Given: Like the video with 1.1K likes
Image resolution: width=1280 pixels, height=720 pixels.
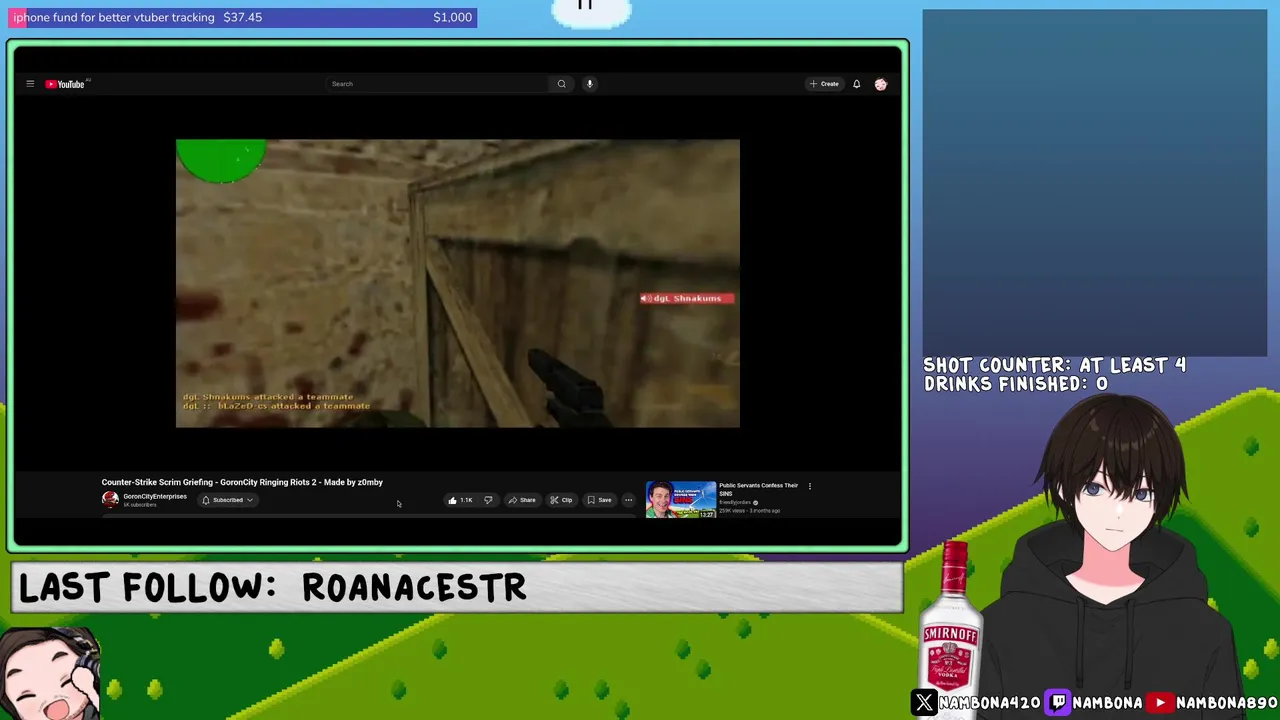Looking at the screenshot, I should pyautogui.click(x=461, y=500).
